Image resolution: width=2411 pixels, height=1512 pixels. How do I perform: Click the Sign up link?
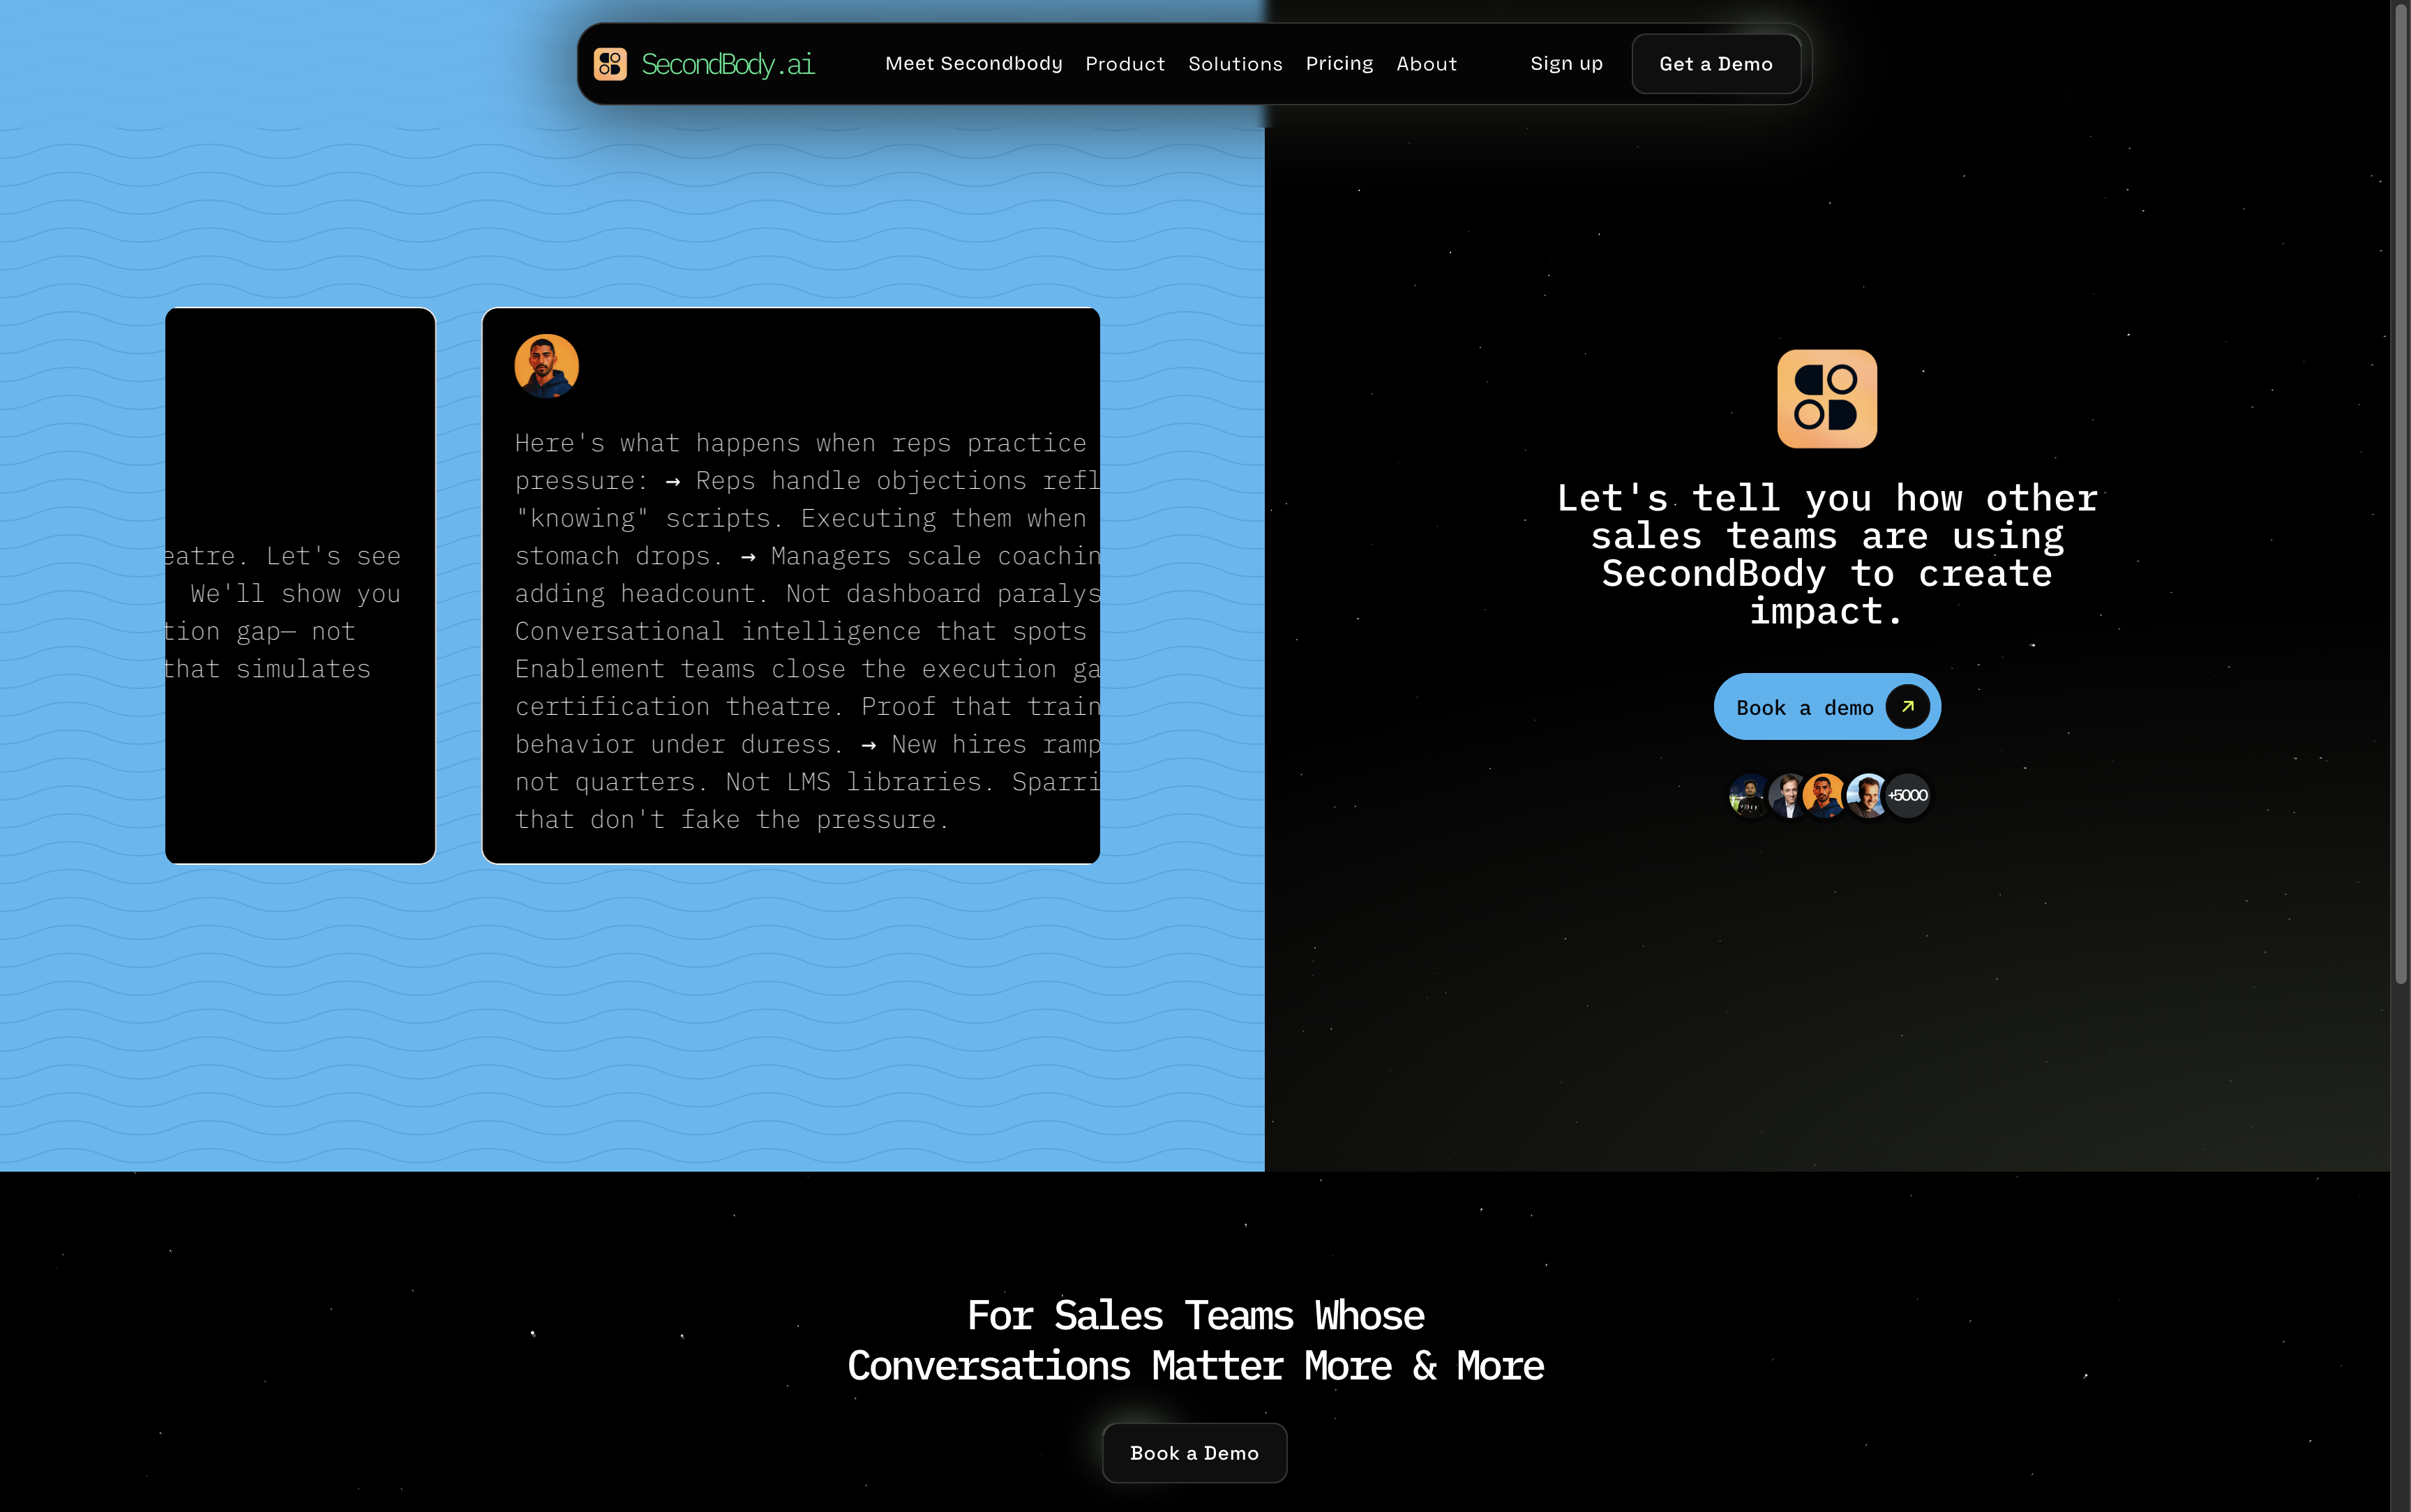point(1566,64)
